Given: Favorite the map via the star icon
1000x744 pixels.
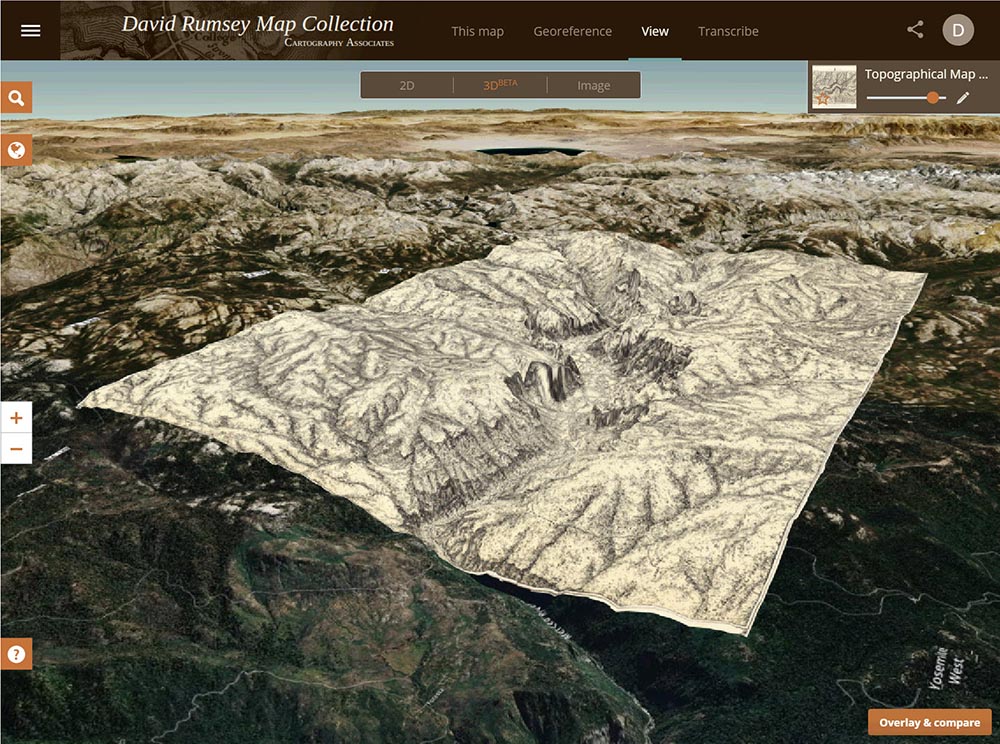Looking at the screenshot, I should [x=821, y=98].
